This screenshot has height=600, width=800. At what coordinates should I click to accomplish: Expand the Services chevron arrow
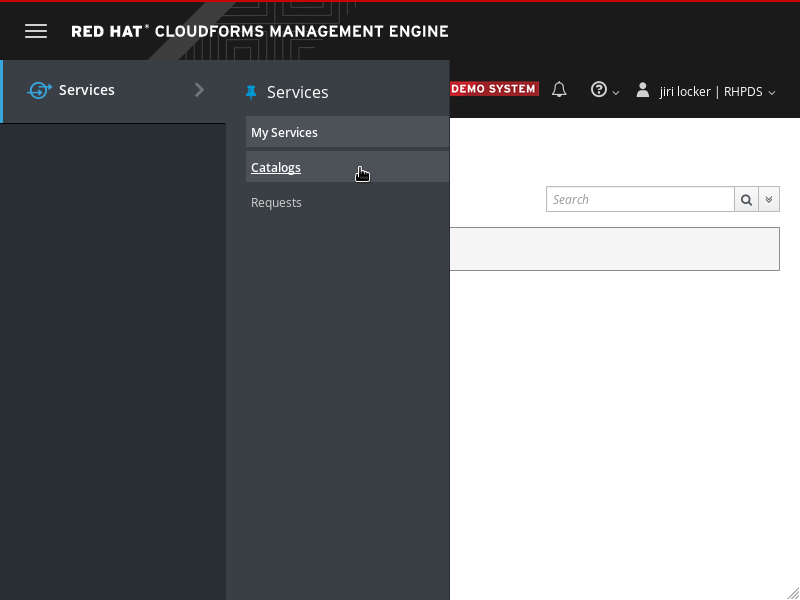coord(199,90)
